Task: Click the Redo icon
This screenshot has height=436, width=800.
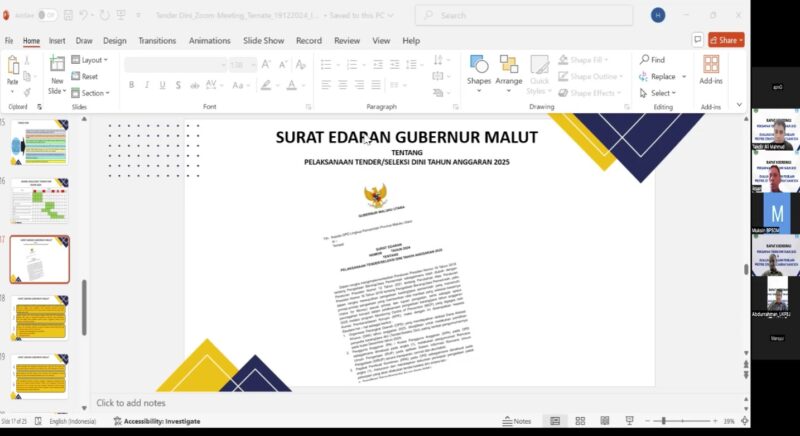Action: tap(105, 15)
